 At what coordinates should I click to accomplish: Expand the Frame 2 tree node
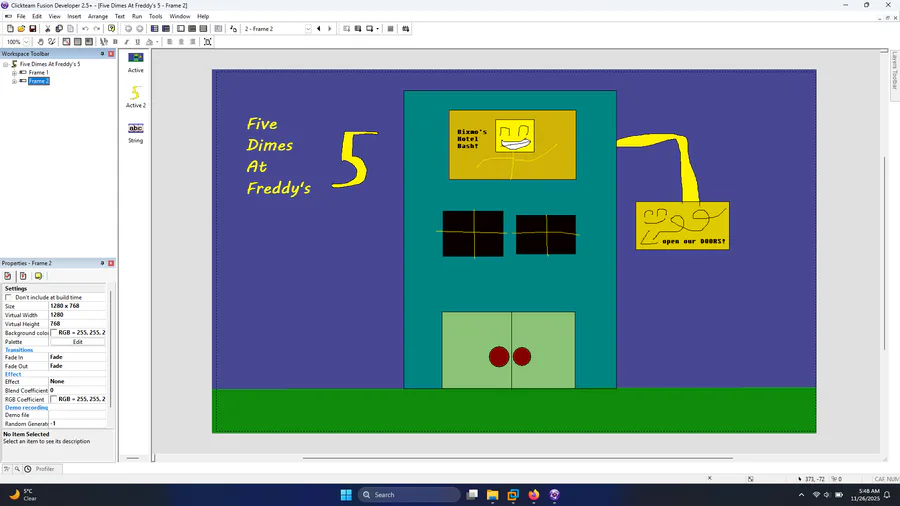click(x=14, y=81)
